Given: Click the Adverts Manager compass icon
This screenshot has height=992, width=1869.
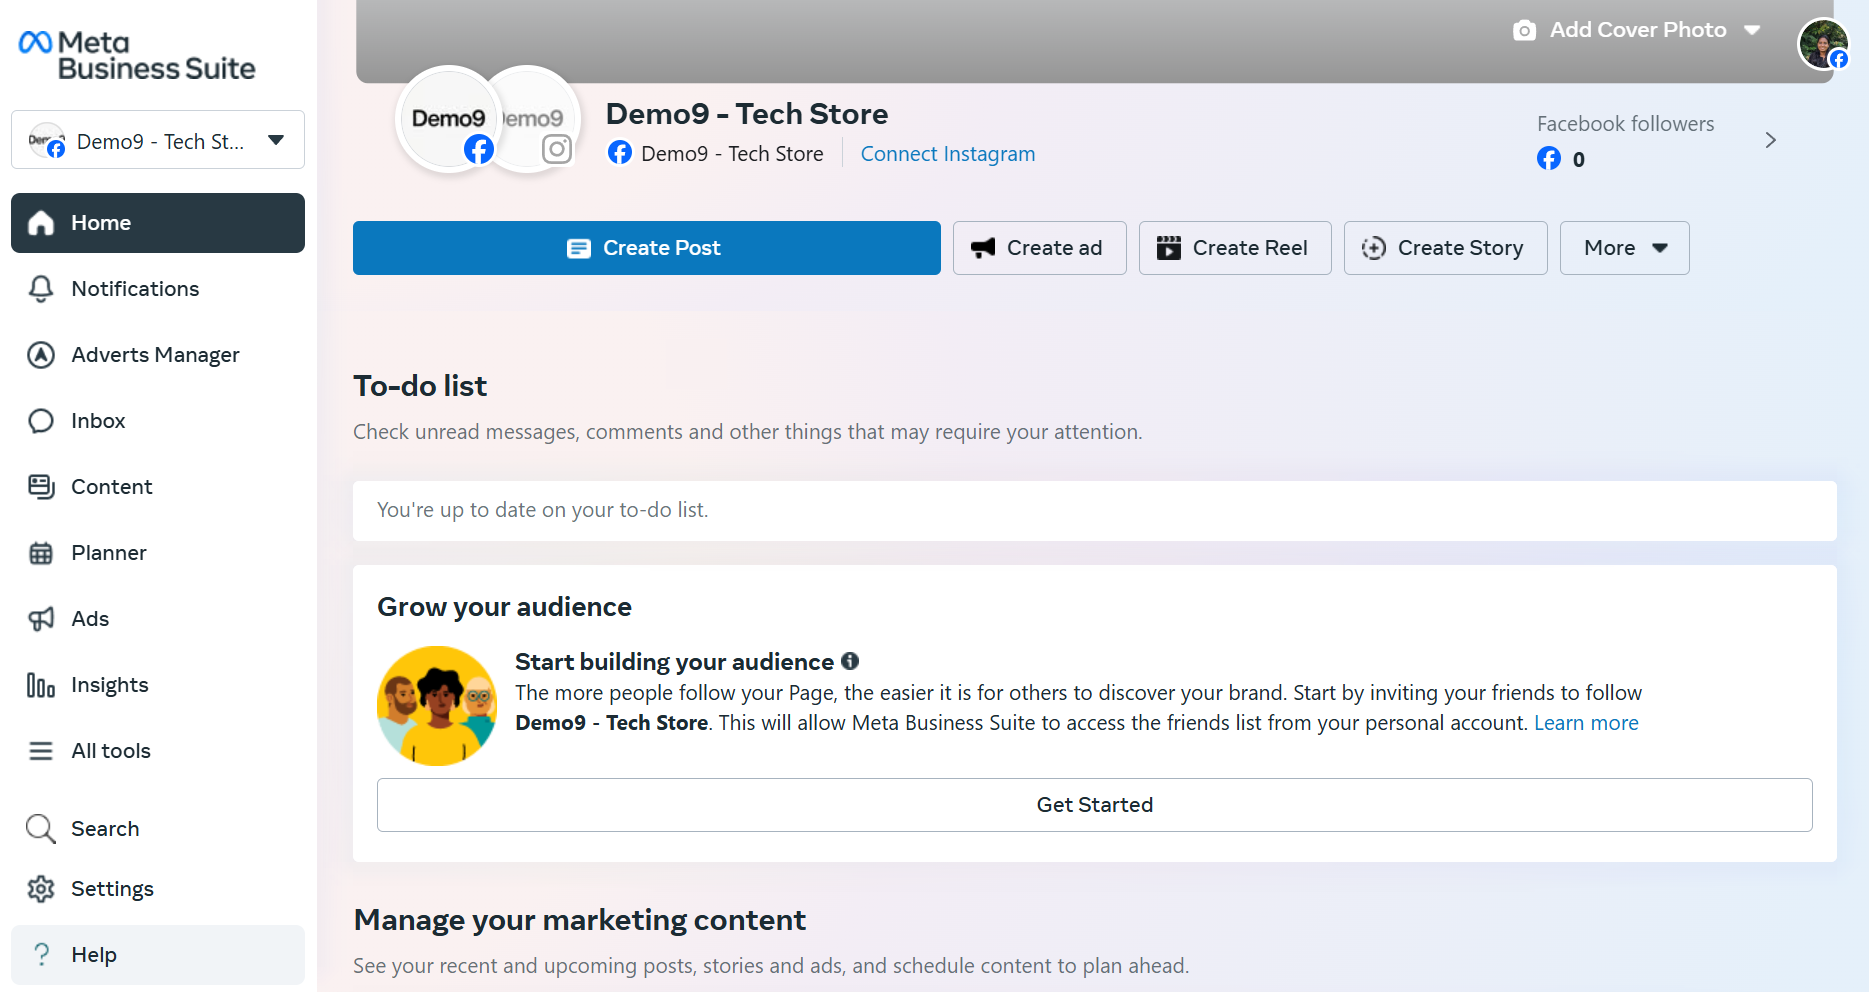Looking at the screenshot, I should click(41, 355).
